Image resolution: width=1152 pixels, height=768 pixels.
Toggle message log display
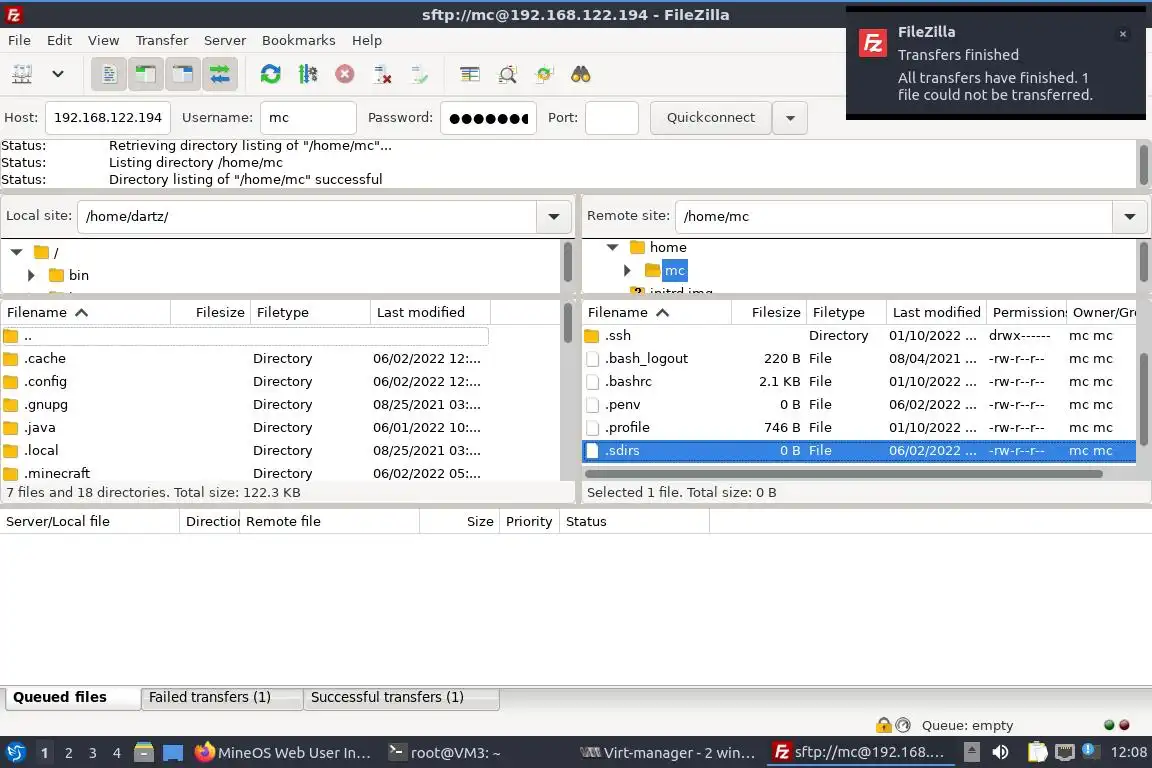pos(109,74)
